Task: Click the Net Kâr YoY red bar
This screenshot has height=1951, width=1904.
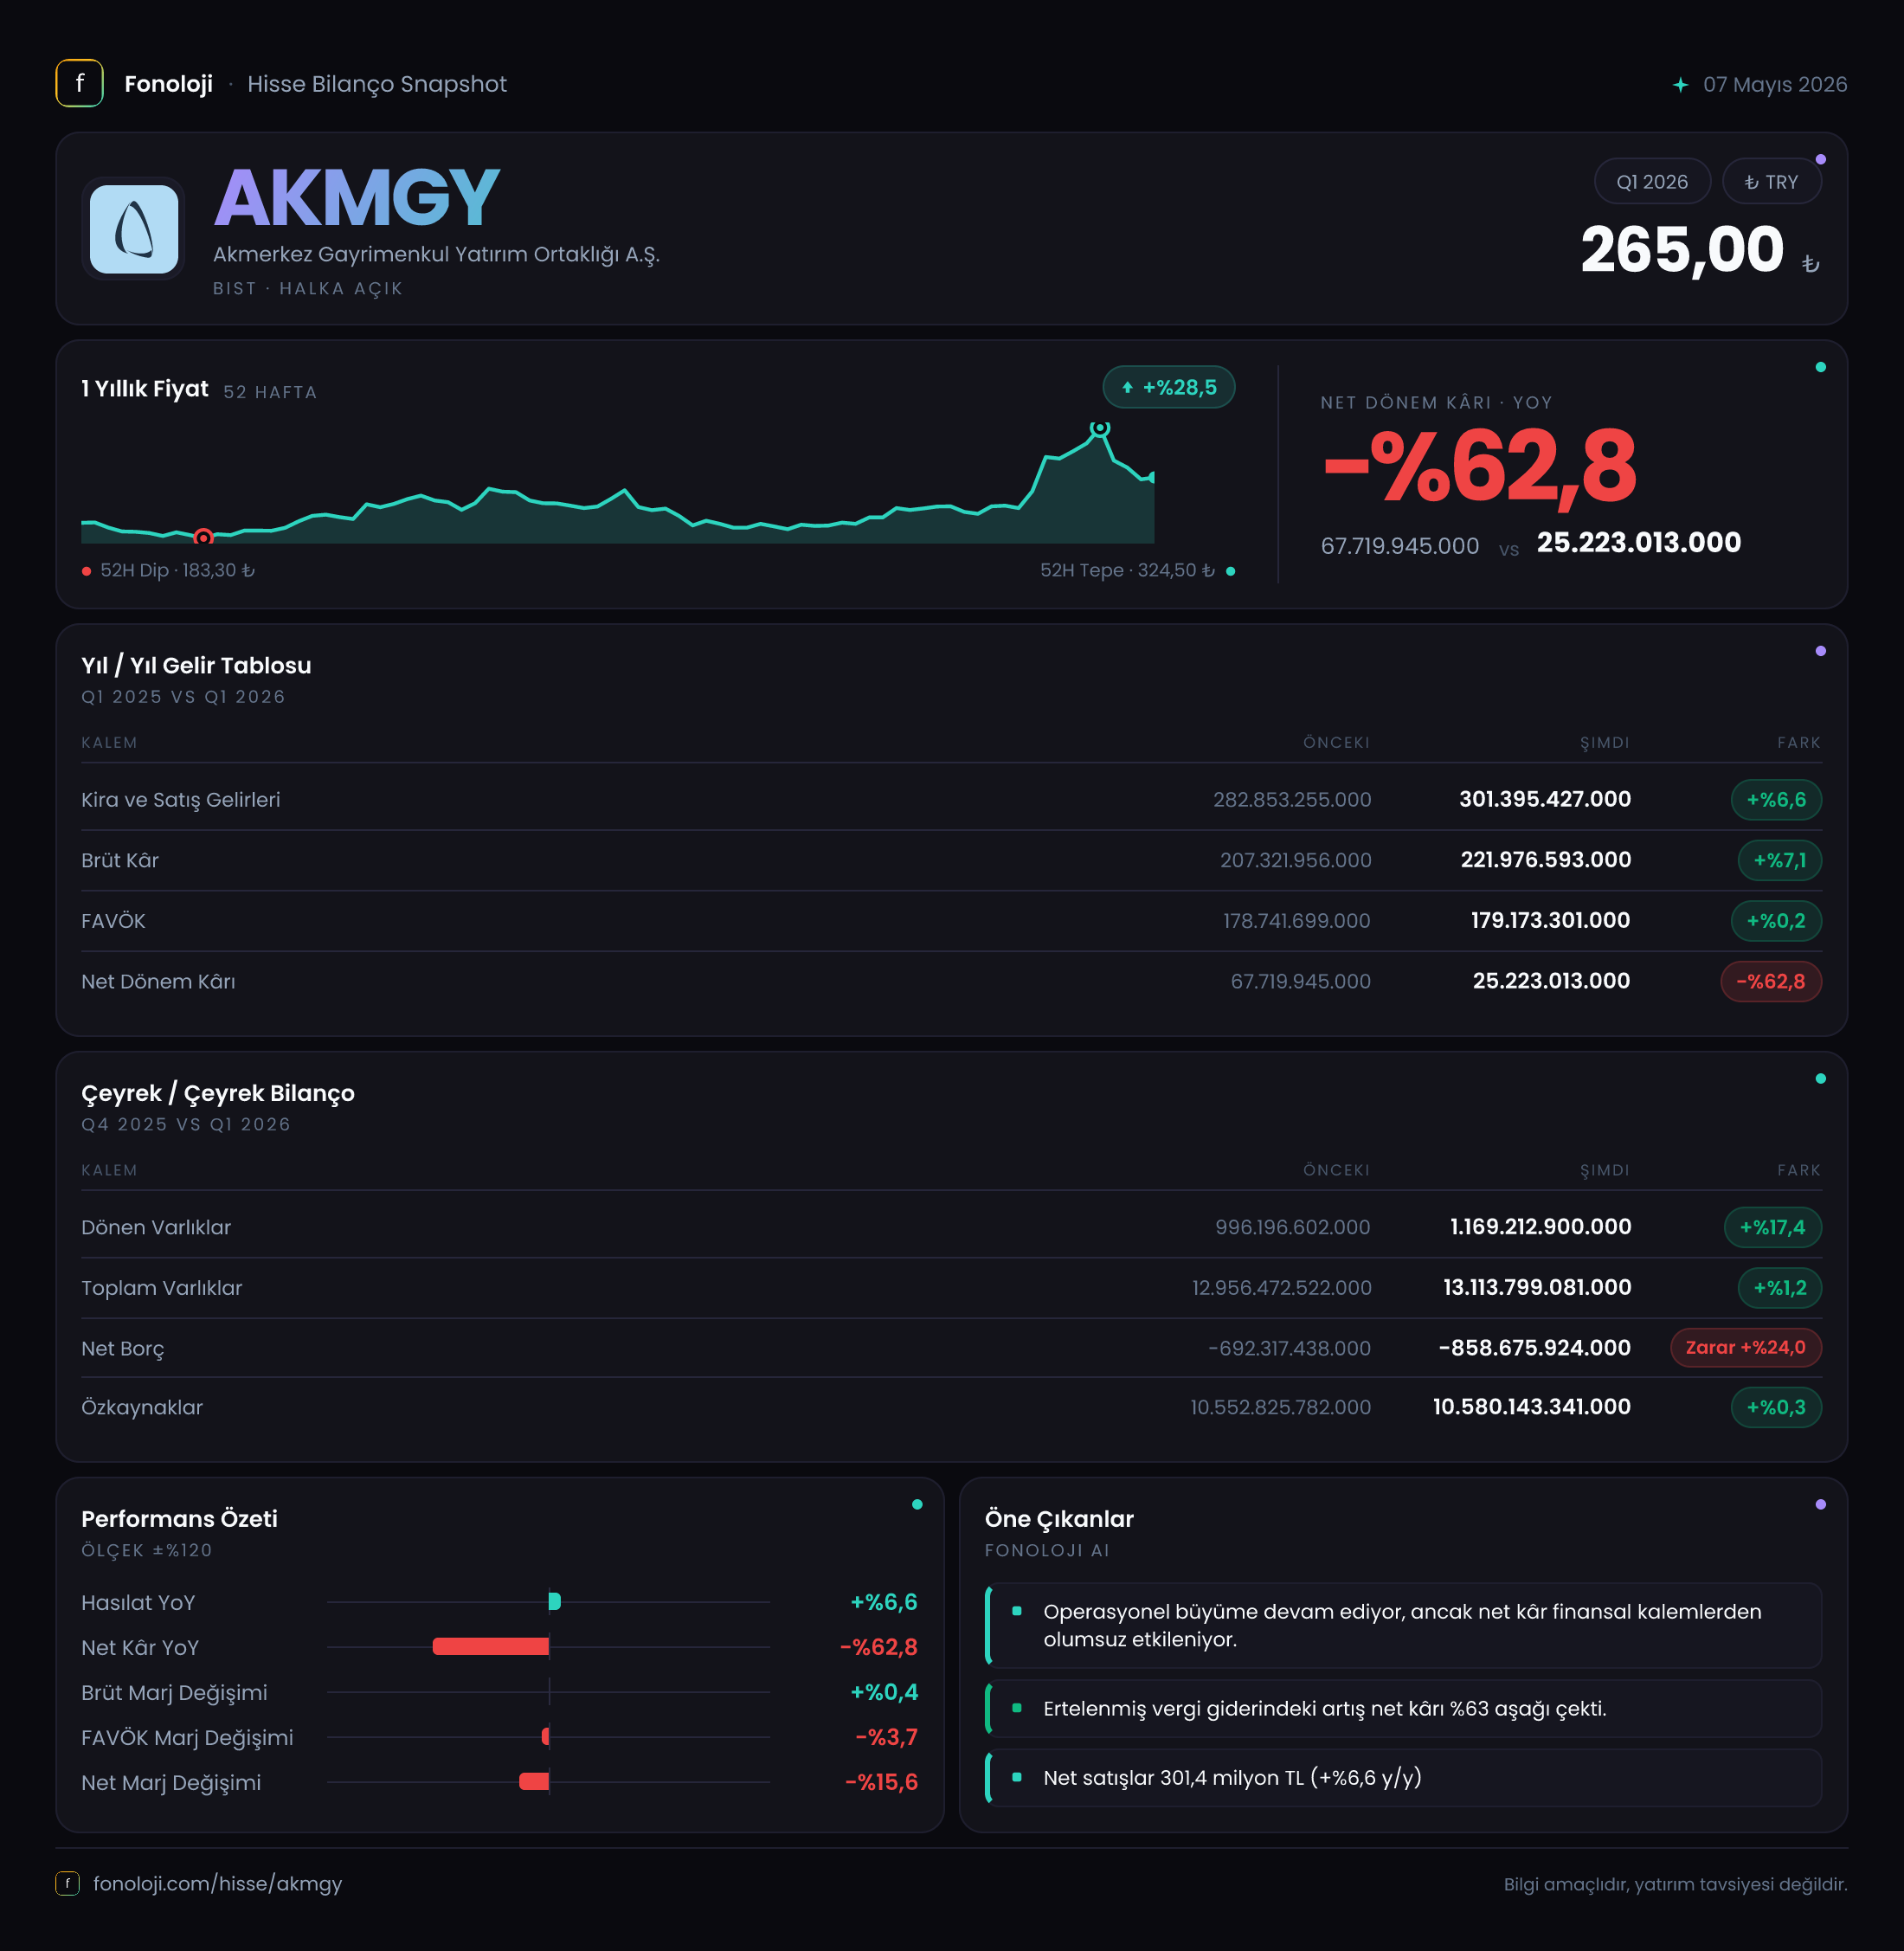Action: (x=490, y=1647)
